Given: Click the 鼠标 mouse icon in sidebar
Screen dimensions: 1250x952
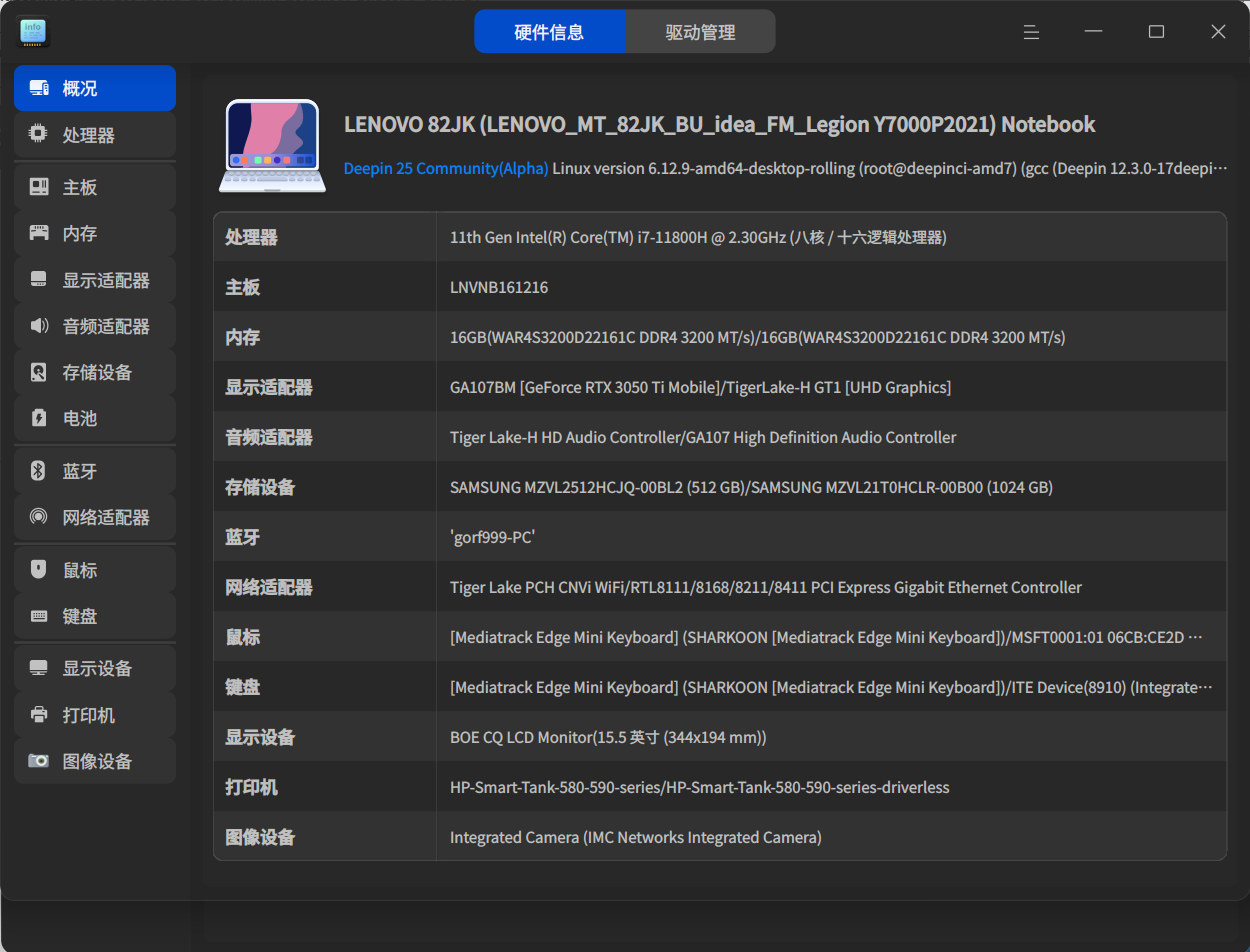Looking at the screenshot, I should tap(39, 570).
